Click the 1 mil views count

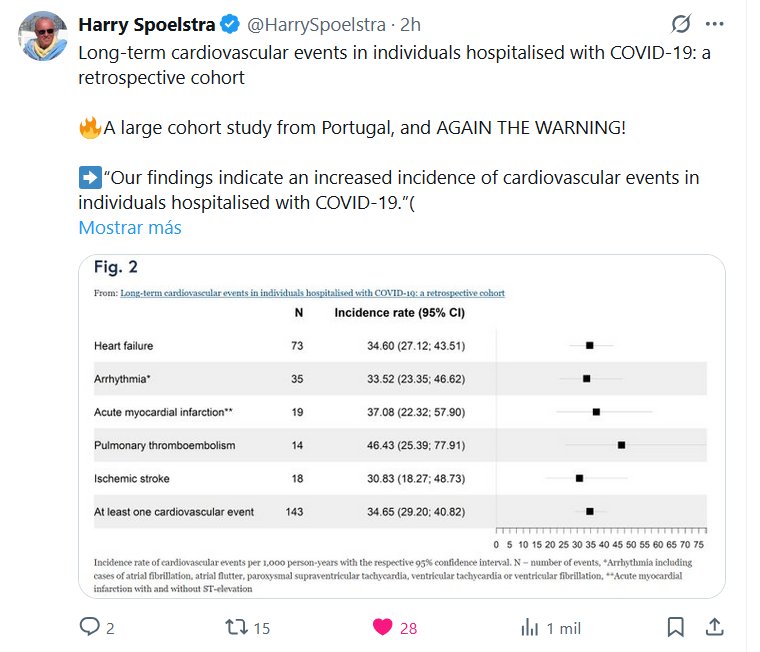click(x=563, y=628)
